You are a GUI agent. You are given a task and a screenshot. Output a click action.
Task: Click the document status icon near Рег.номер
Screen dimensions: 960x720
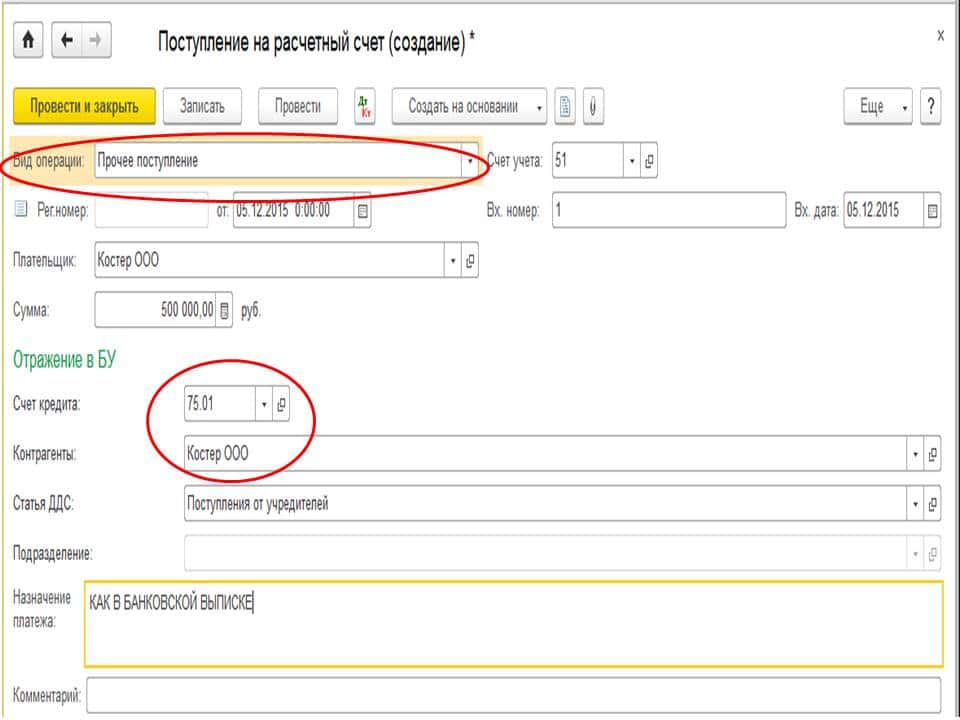click(x=21, y=209)
